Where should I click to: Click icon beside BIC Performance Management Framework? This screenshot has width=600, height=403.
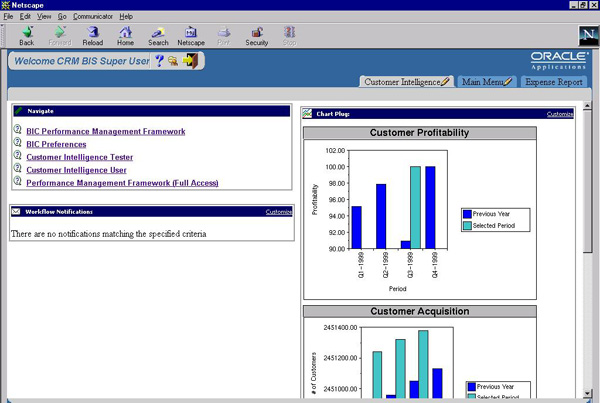click(x=18, y=129)
